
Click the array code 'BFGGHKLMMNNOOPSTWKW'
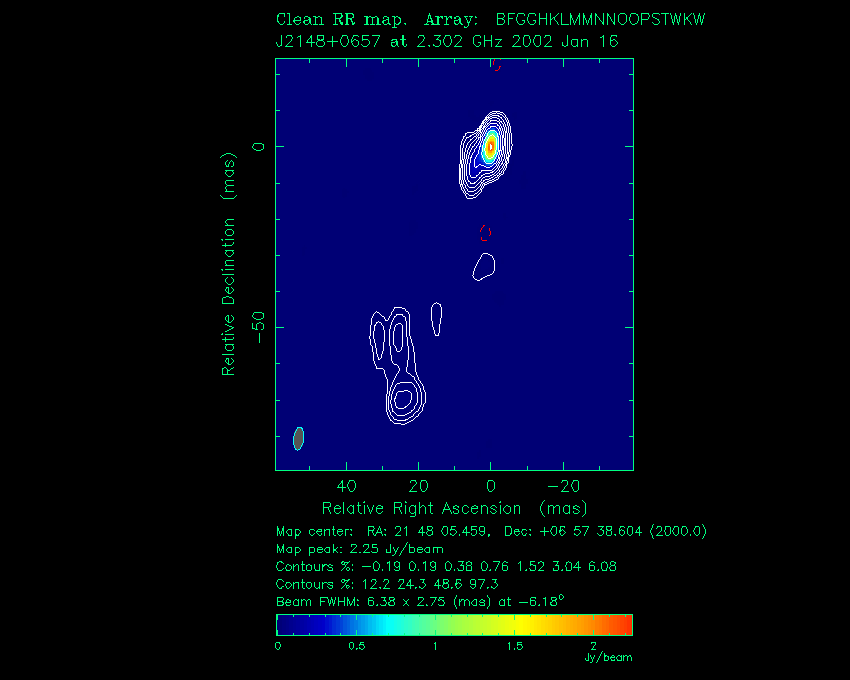point(600,20)
